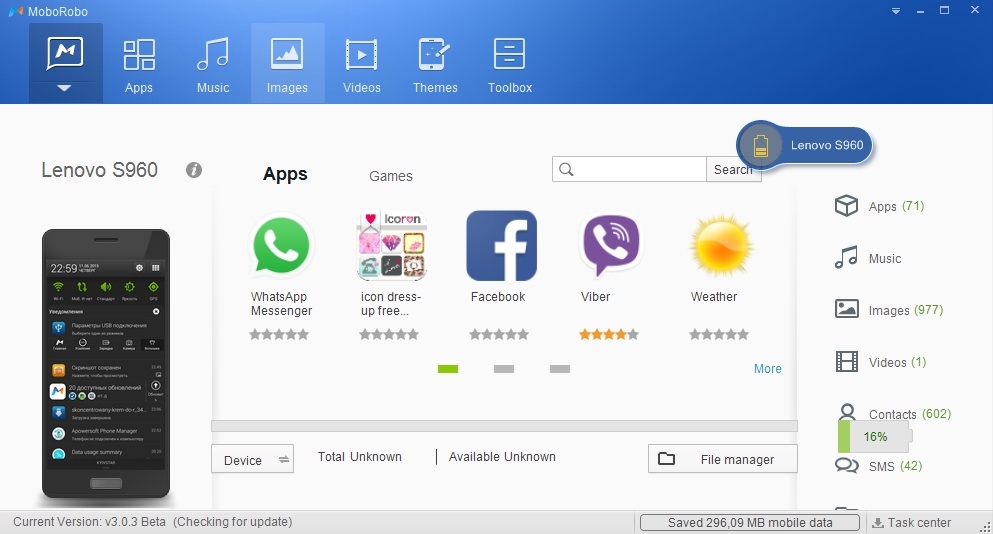993x534 pixels.
Task: Open SMS (42) in sidebar
Action: (878, 466)
